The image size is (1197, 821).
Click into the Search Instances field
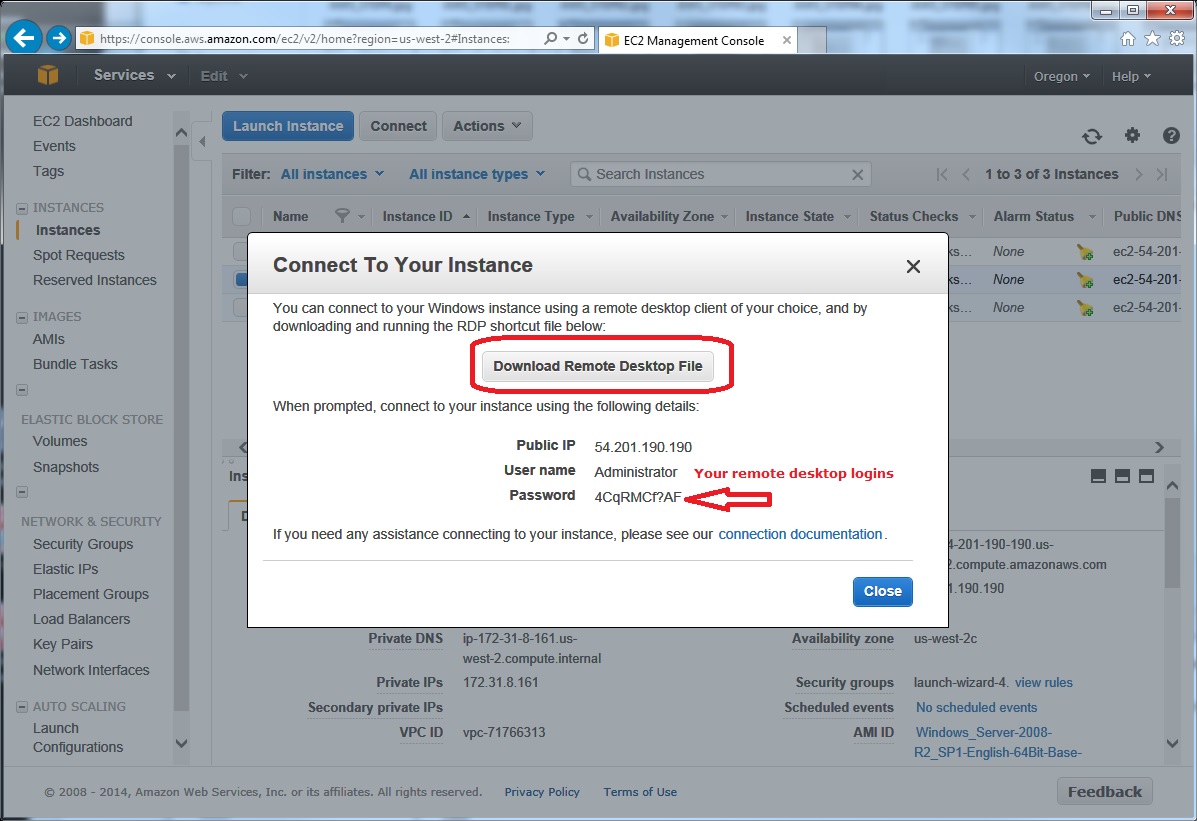[x=721, y=174]
